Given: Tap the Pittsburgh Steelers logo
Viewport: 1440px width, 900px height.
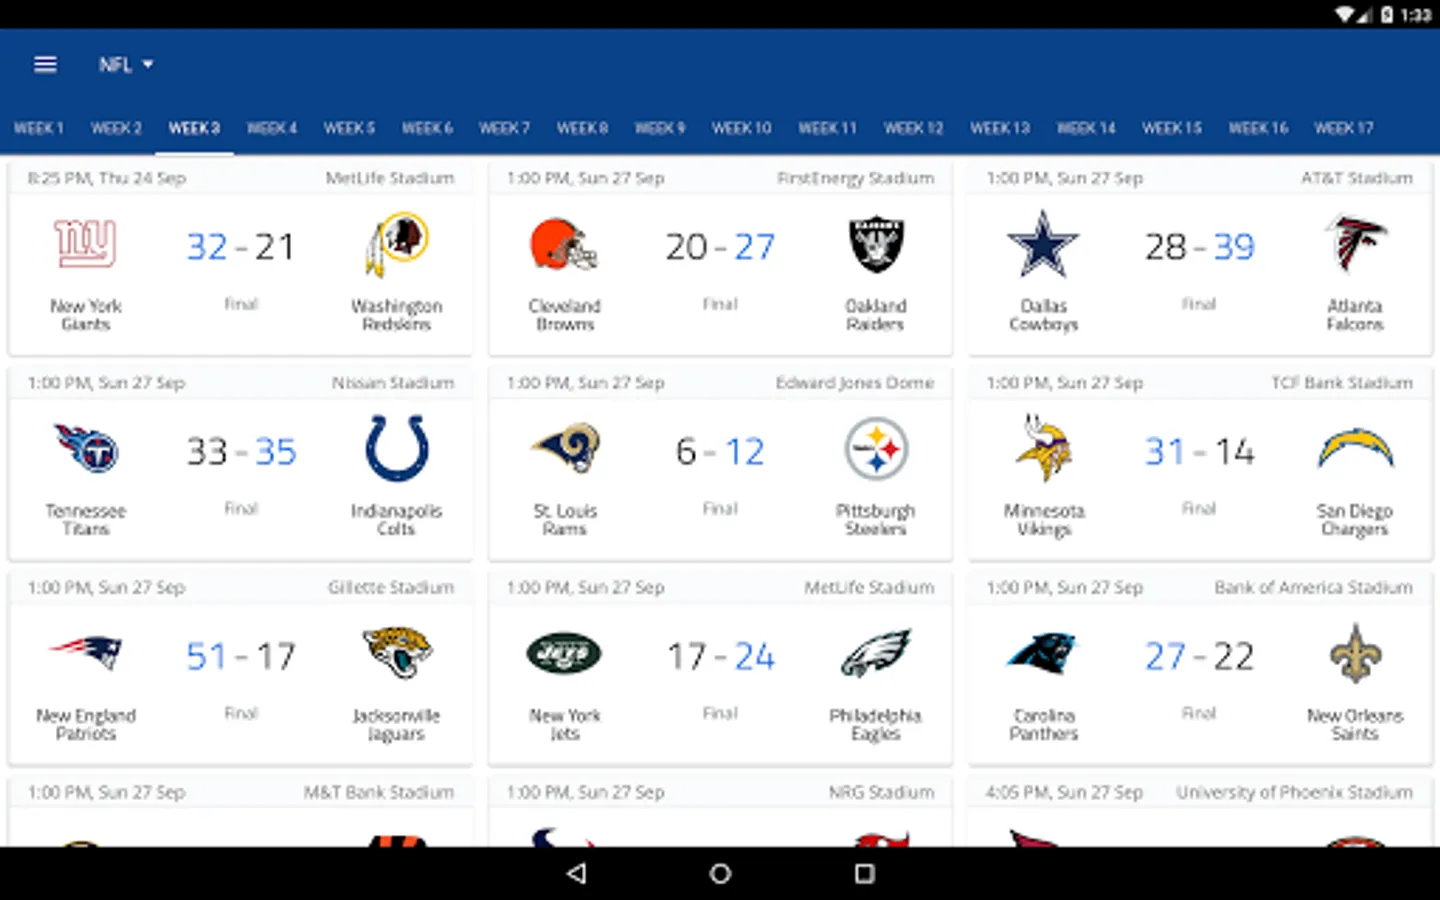Looking at the screenshot, I should [876, 449].
